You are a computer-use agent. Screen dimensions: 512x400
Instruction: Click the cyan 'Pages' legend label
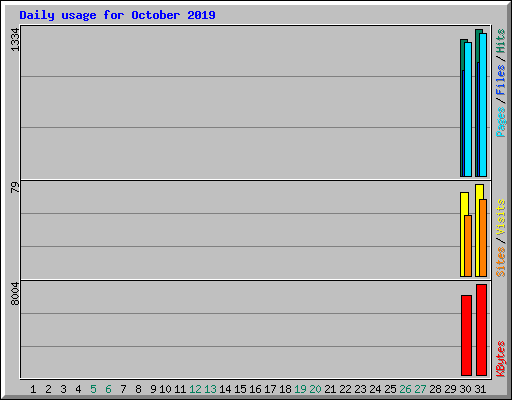pyautogui.click(x=500, y=122)
